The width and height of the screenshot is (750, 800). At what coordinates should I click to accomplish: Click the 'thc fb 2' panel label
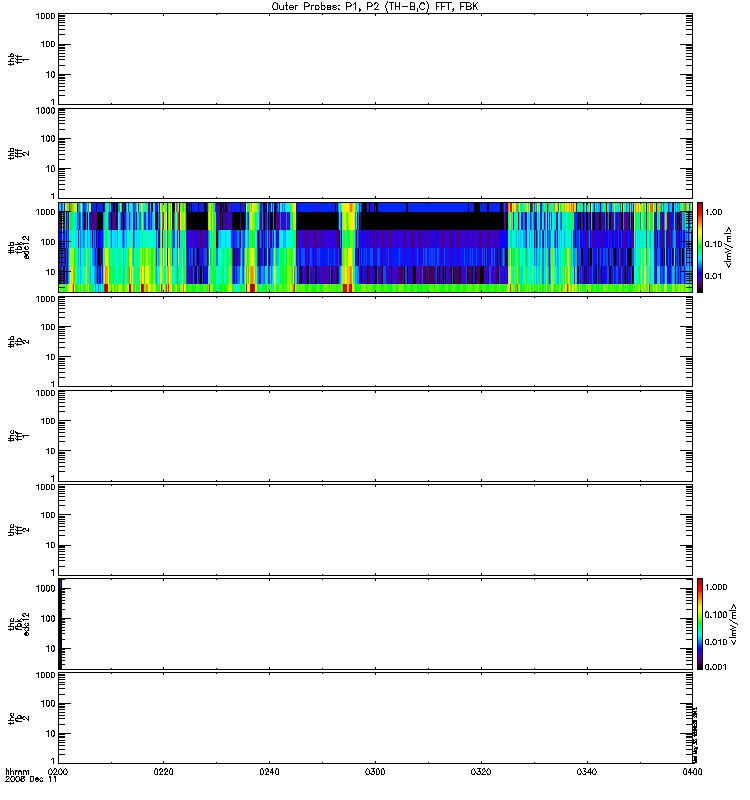pyautogui.click(x=18, y=718)
